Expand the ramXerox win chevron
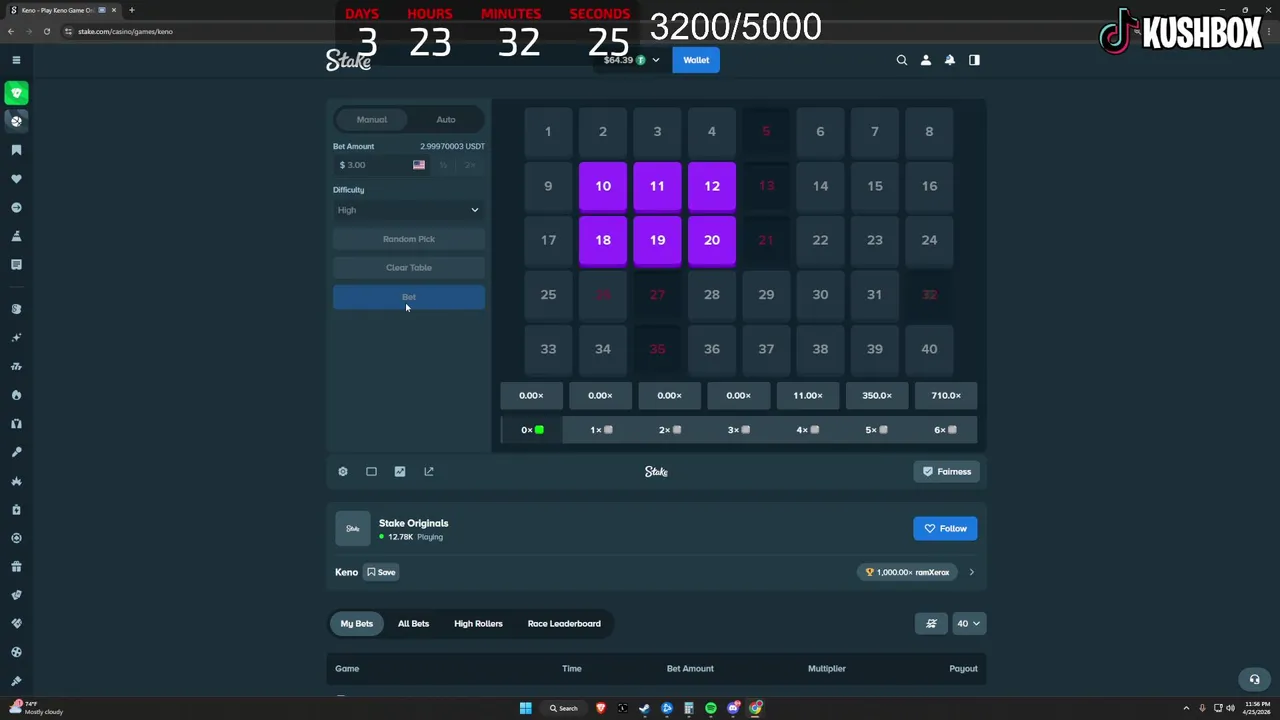 [x=971, y=573]
